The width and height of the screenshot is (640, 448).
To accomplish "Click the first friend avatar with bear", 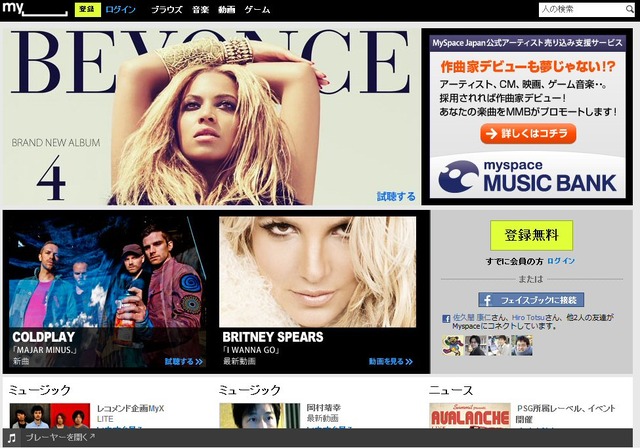I will tap(451, 344).
